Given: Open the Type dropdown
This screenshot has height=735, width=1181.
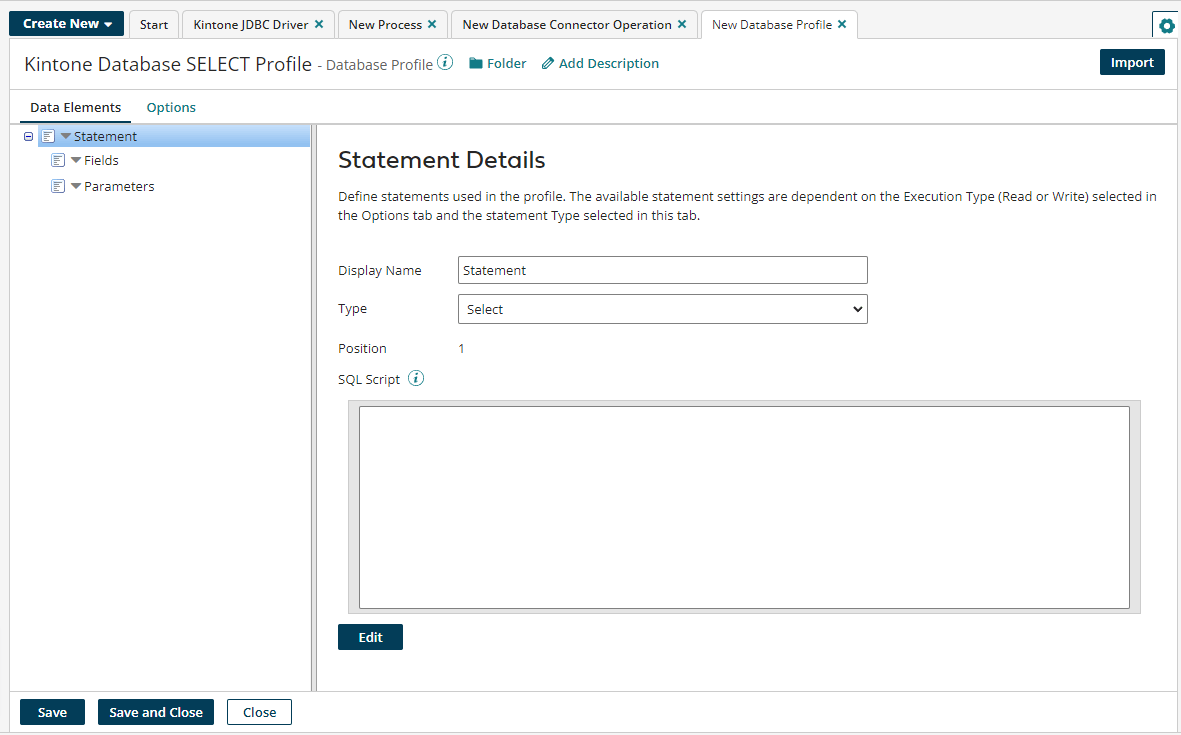Looking at the screenshot, I should [662, 309].
